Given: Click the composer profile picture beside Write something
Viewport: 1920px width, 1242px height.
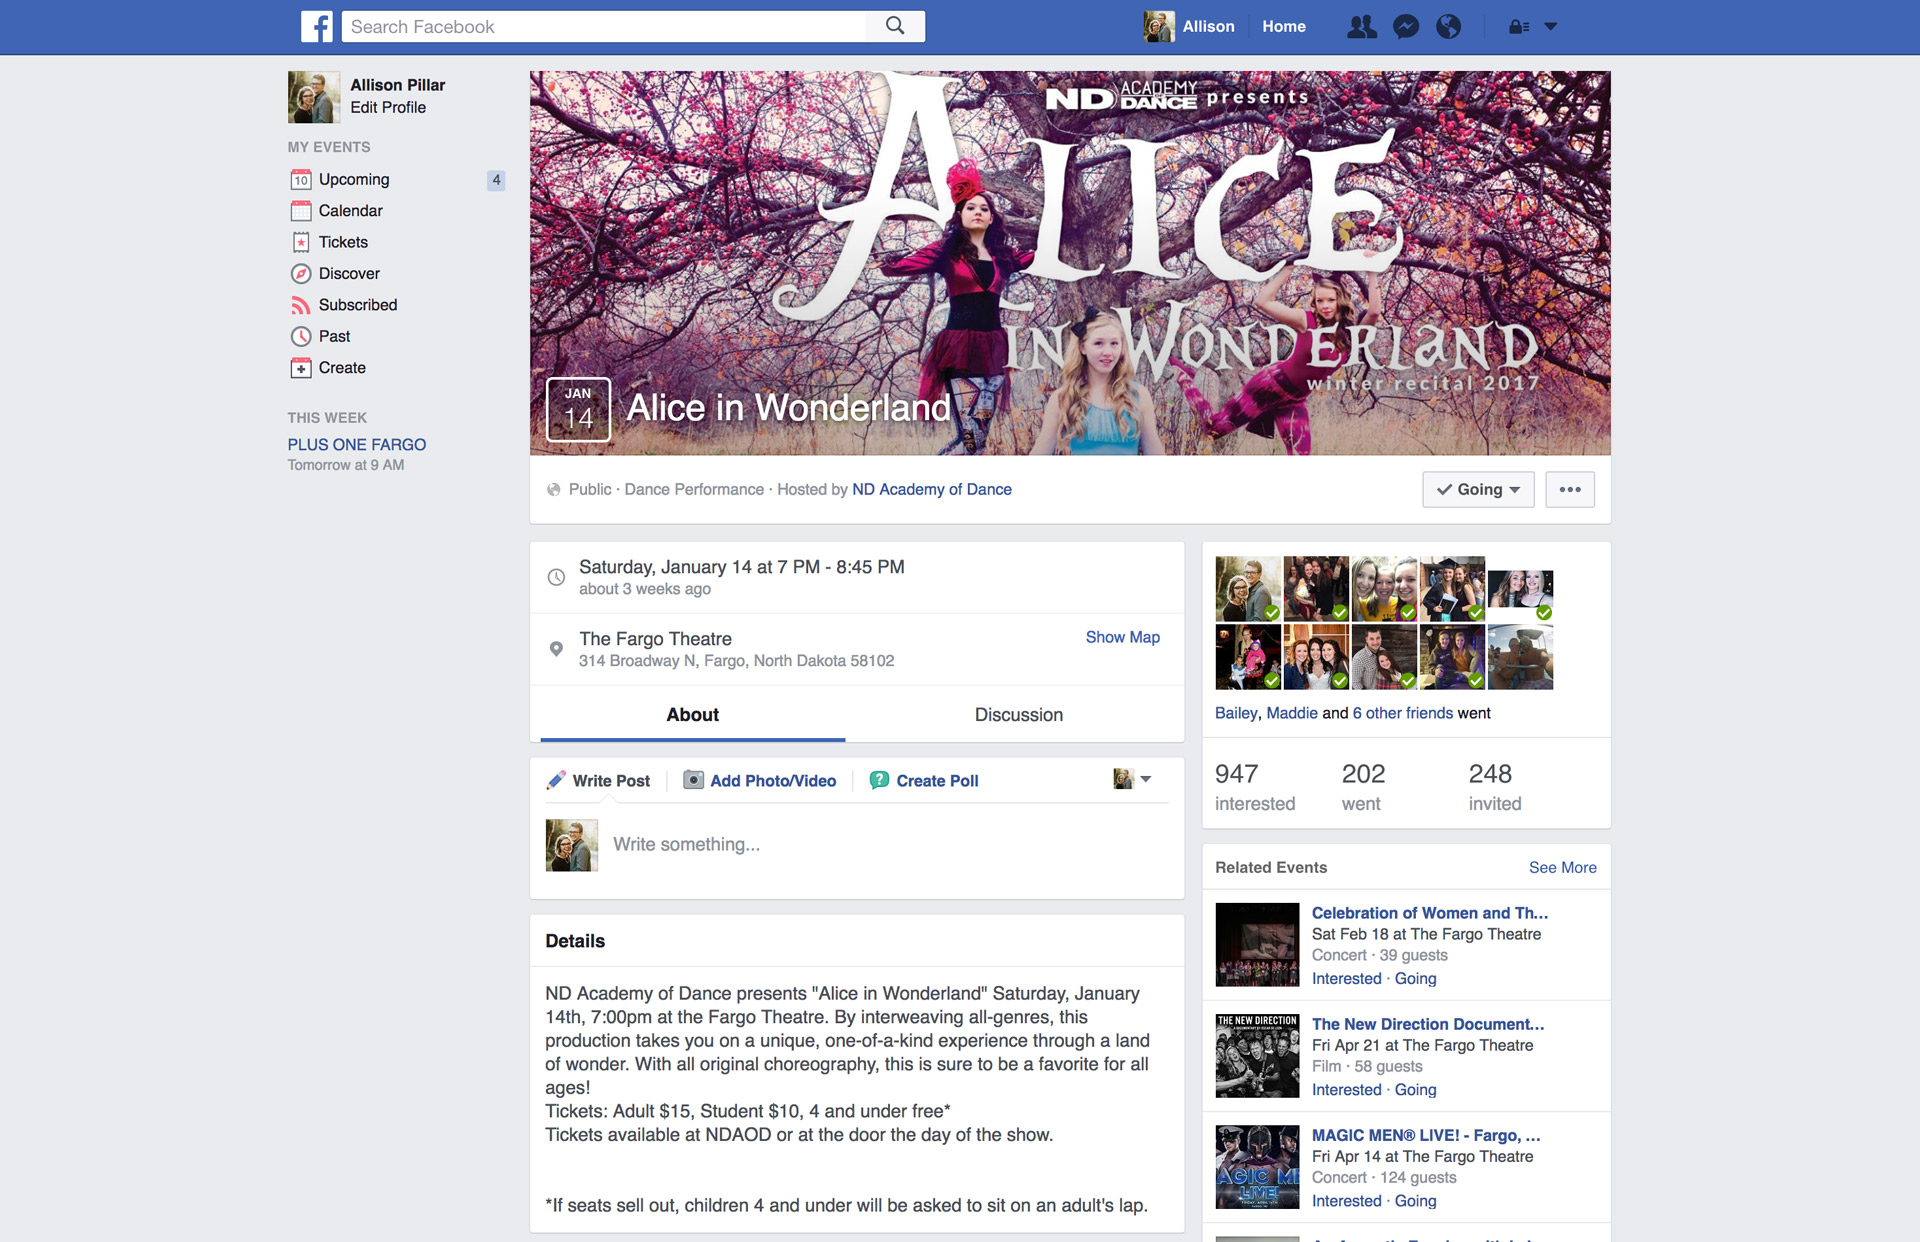Looking at the screenshot, I should click(x=571, y=845).
